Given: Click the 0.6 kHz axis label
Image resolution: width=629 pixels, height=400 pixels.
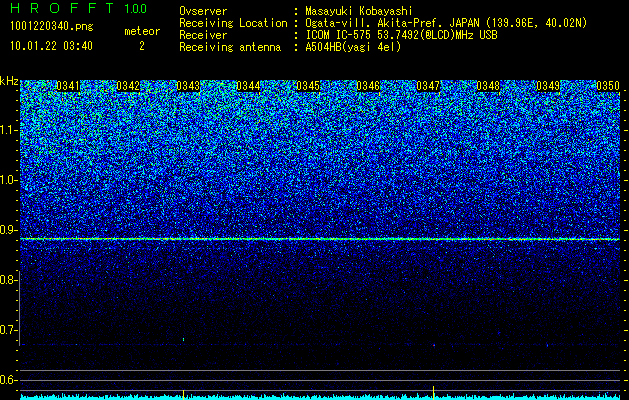Looking at the screenshot, I should [8, 380].
